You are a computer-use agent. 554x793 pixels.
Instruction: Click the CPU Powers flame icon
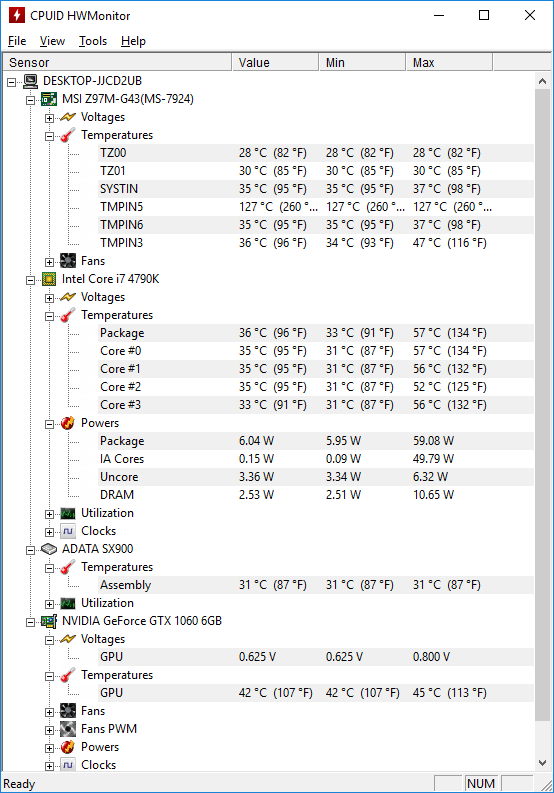pos(68,423)
